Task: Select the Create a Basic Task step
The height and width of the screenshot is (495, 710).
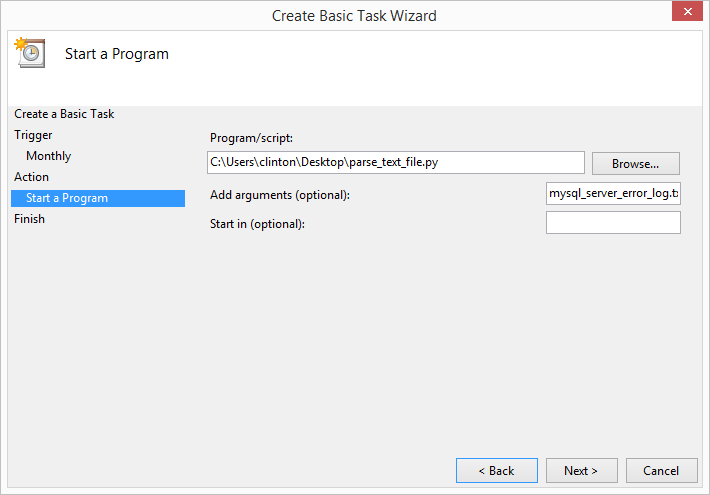Action: point(64,114)
